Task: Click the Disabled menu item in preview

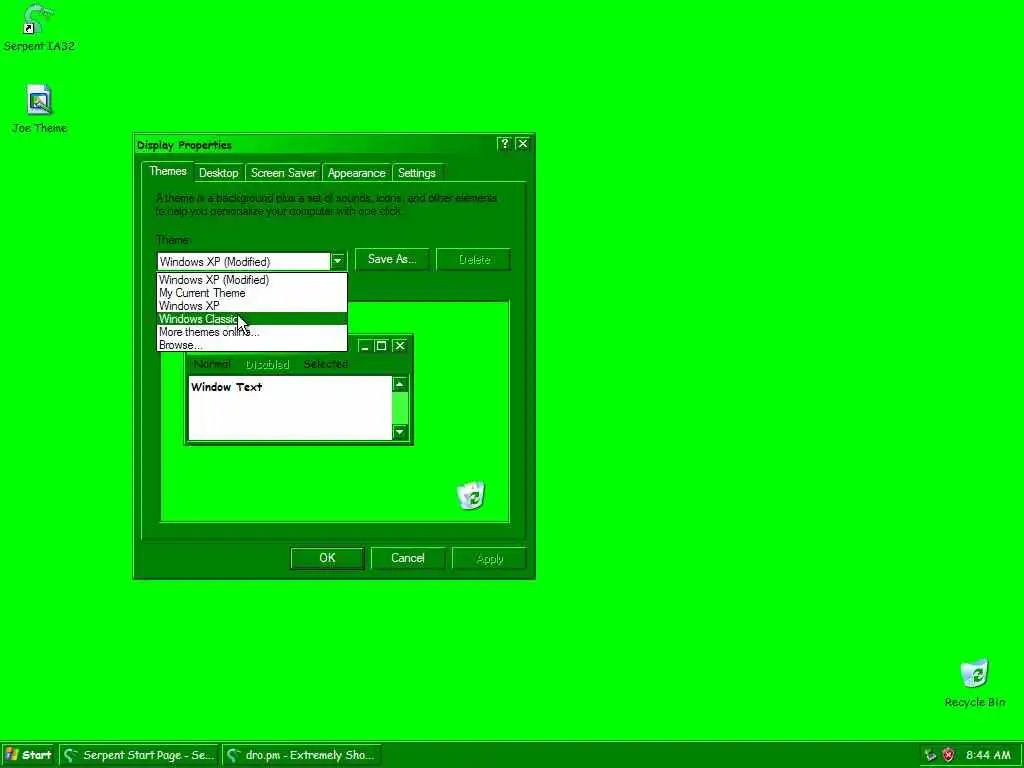Action: pyautogui.click(x=267, y=364)
